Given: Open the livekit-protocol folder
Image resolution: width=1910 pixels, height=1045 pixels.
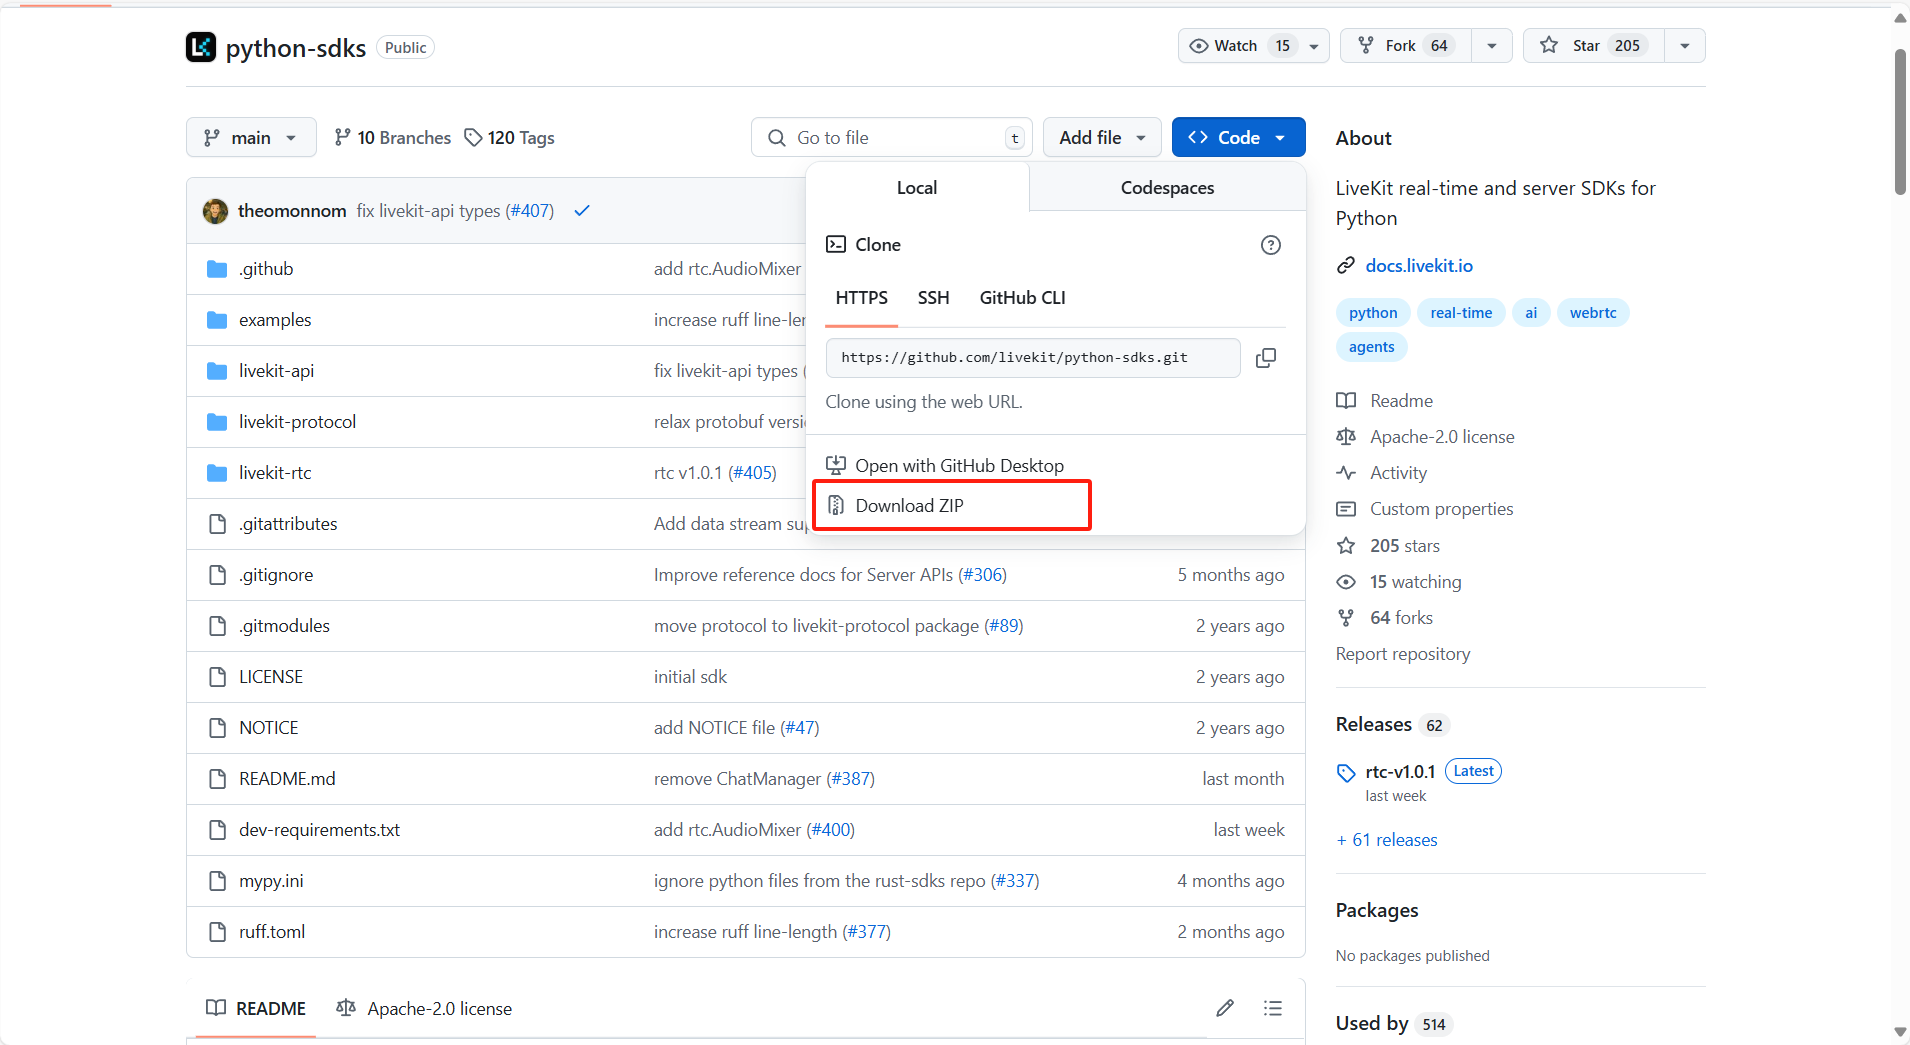Looking at the screenshot, I should 297,422.
